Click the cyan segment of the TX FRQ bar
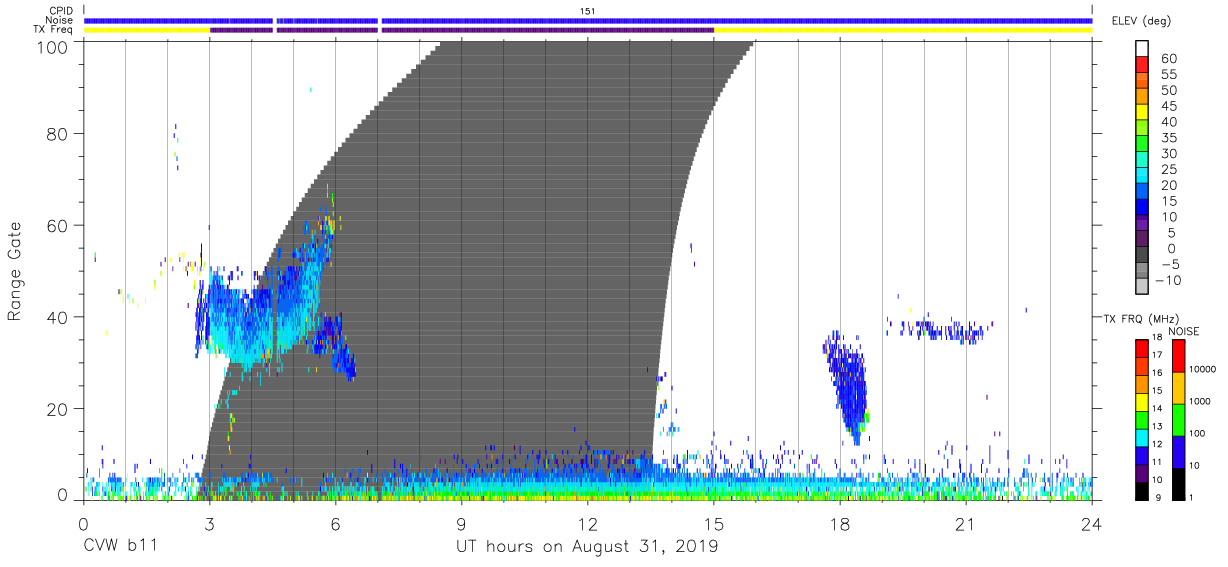This screenshot has width=1228, height=567. pos(1143,437)
